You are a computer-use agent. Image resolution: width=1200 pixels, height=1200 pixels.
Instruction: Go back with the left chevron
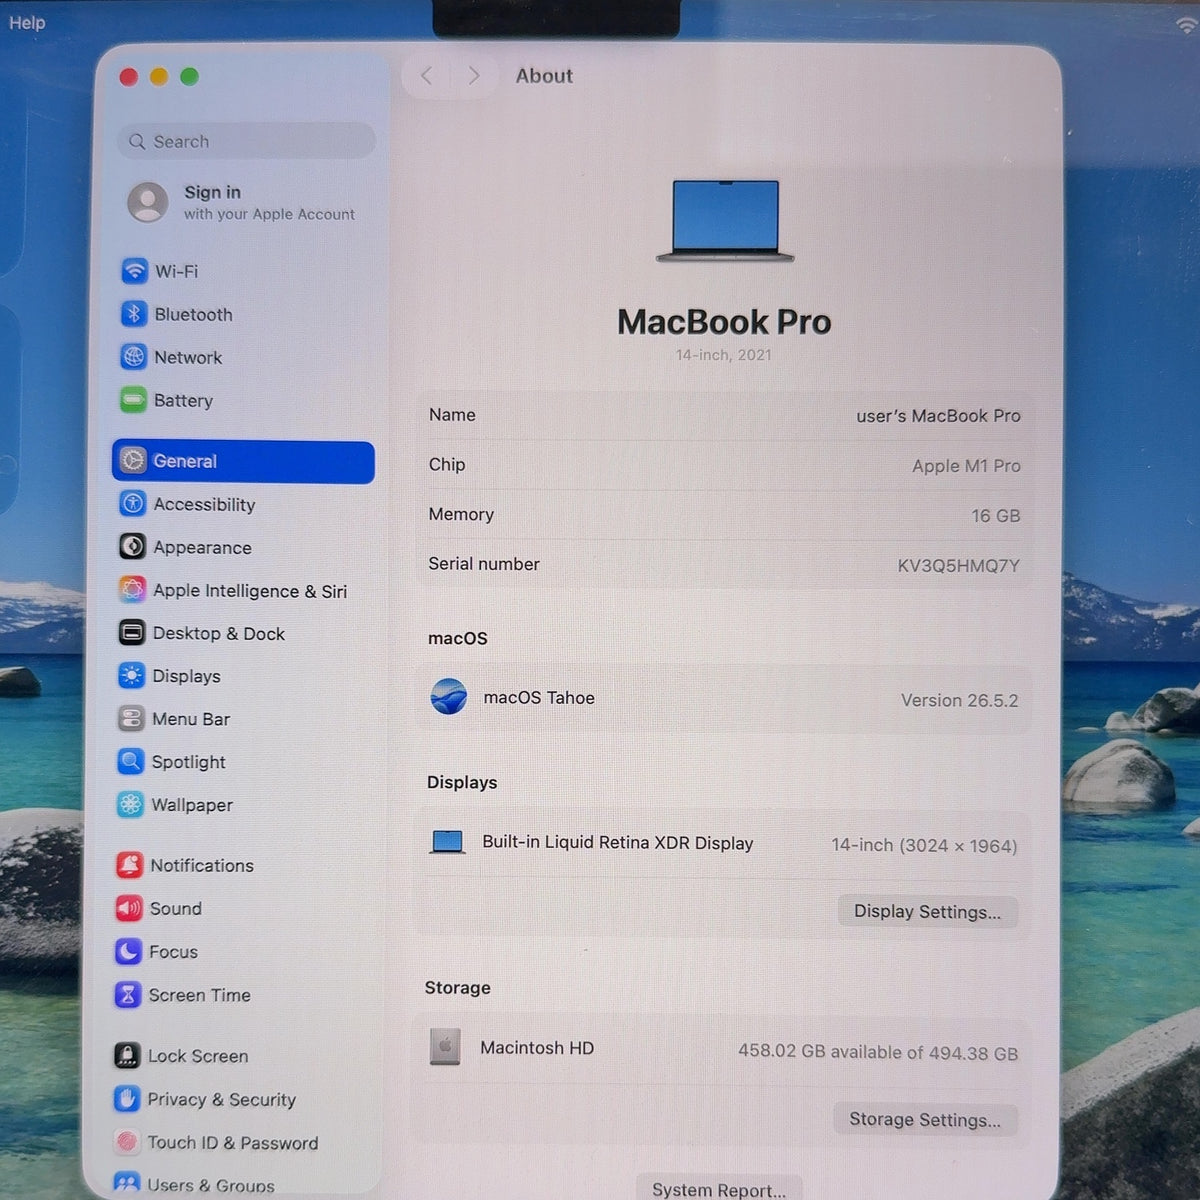427,76
